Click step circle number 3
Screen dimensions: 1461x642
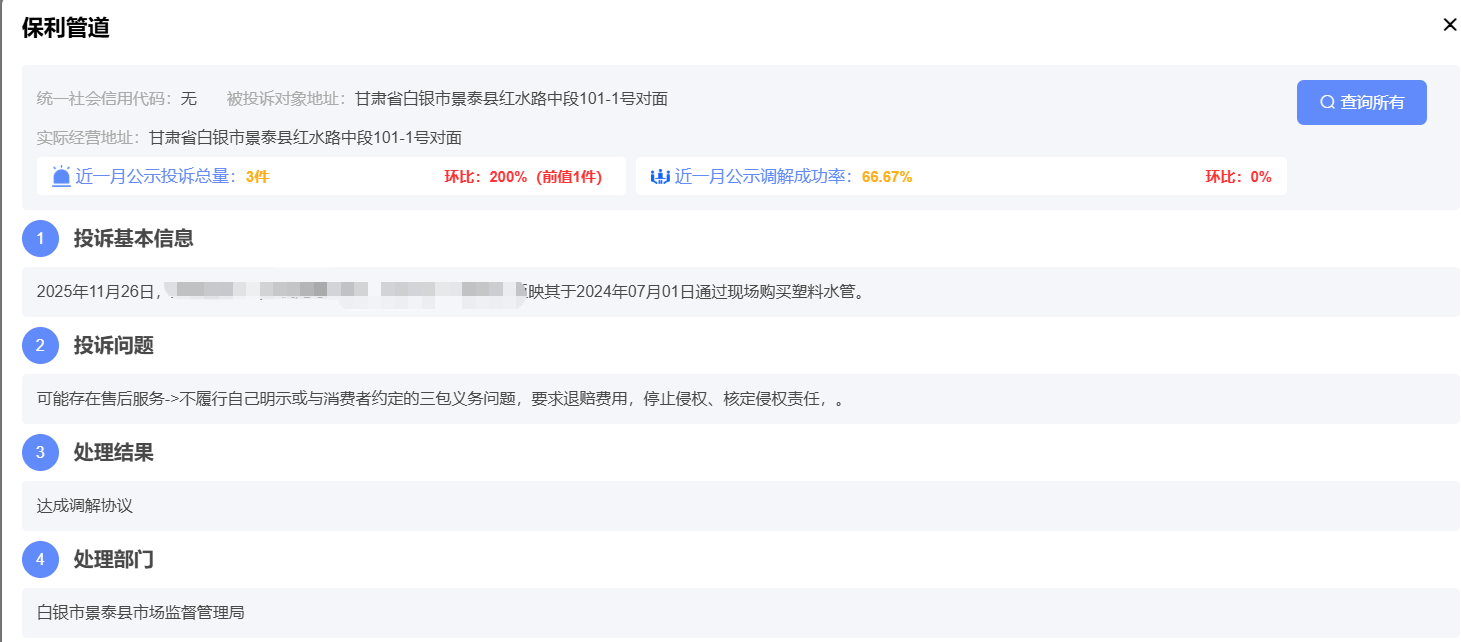coord(40,452)
